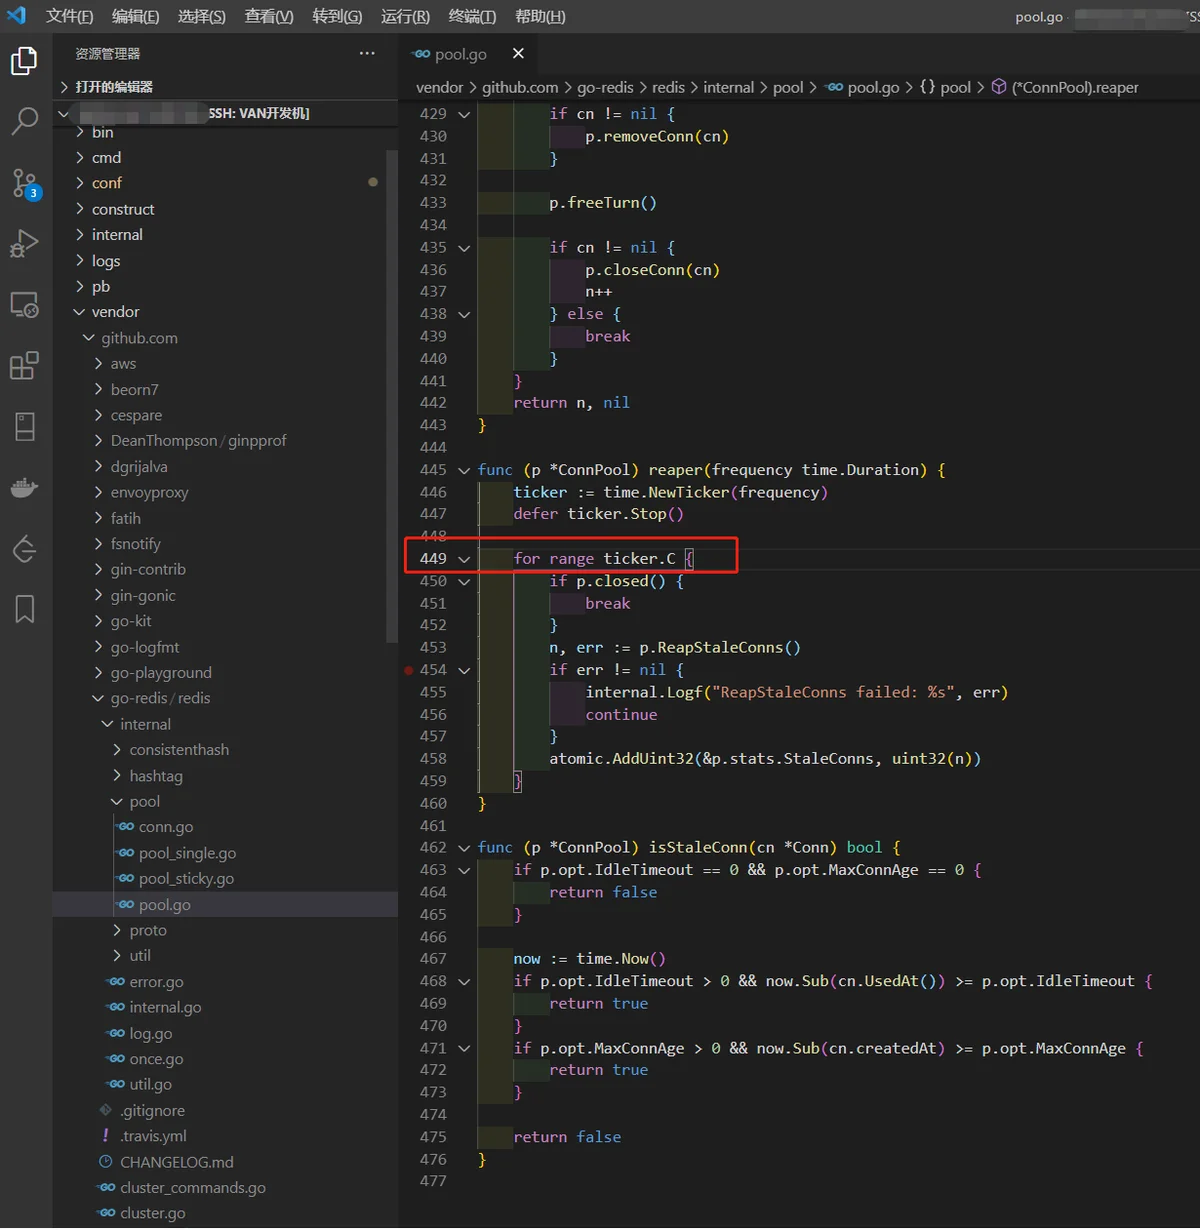Click the Explorer sidebar scrollbar

click(x=392, y=395)
